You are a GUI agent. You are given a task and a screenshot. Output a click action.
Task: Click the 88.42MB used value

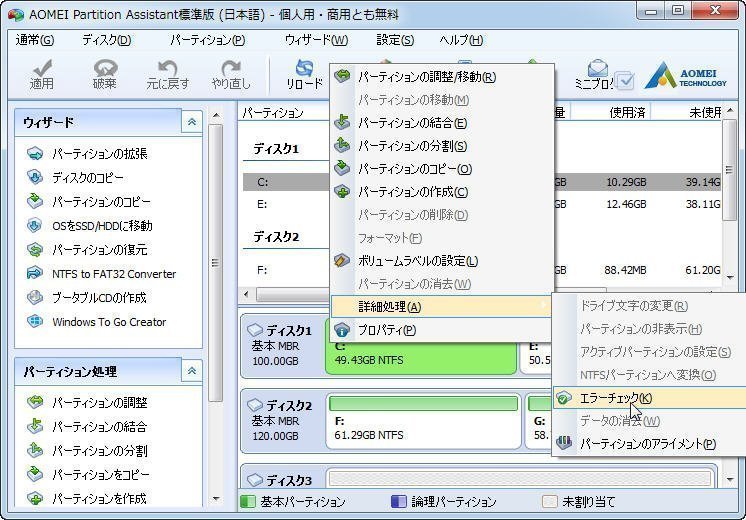(x=625, y=270)
